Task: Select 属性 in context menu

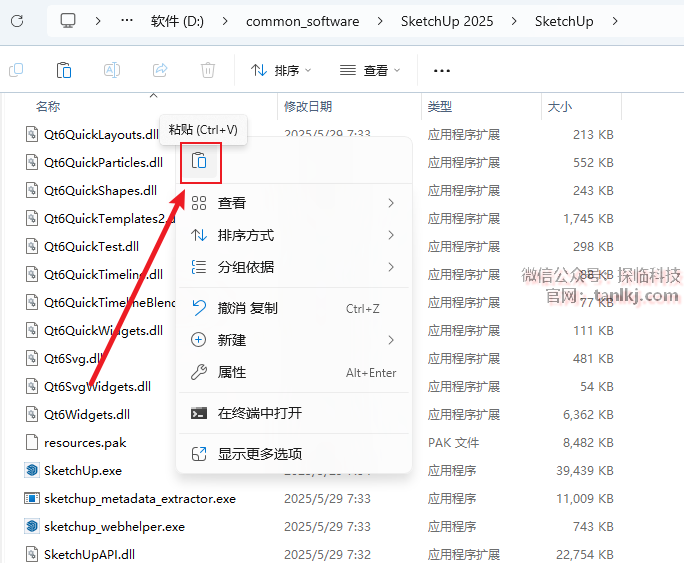Action: pyautogui.click(x=294, y=372)
